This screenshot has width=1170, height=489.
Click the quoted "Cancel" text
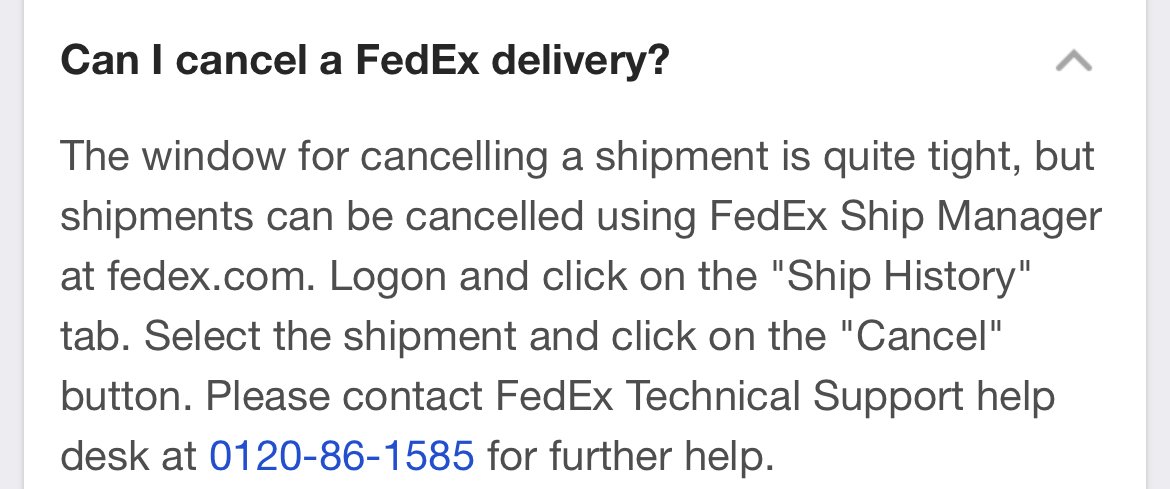pyautogui.click(x=917, y=337)
